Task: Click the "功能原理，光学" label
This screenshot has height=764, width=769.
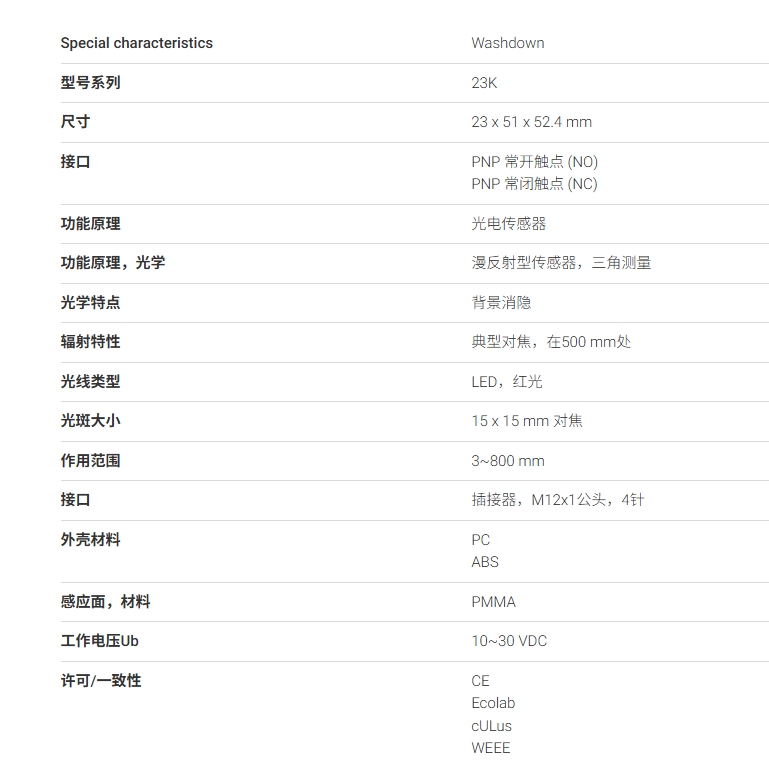Action: [x=113, y=263]
